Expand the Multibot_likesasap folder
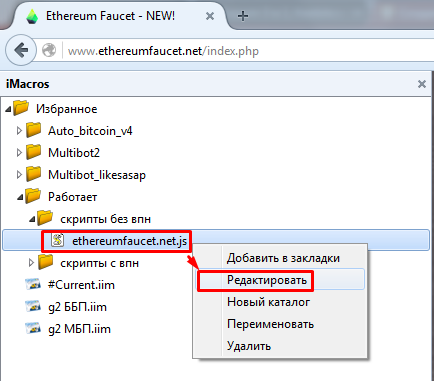 coord(19,175)
